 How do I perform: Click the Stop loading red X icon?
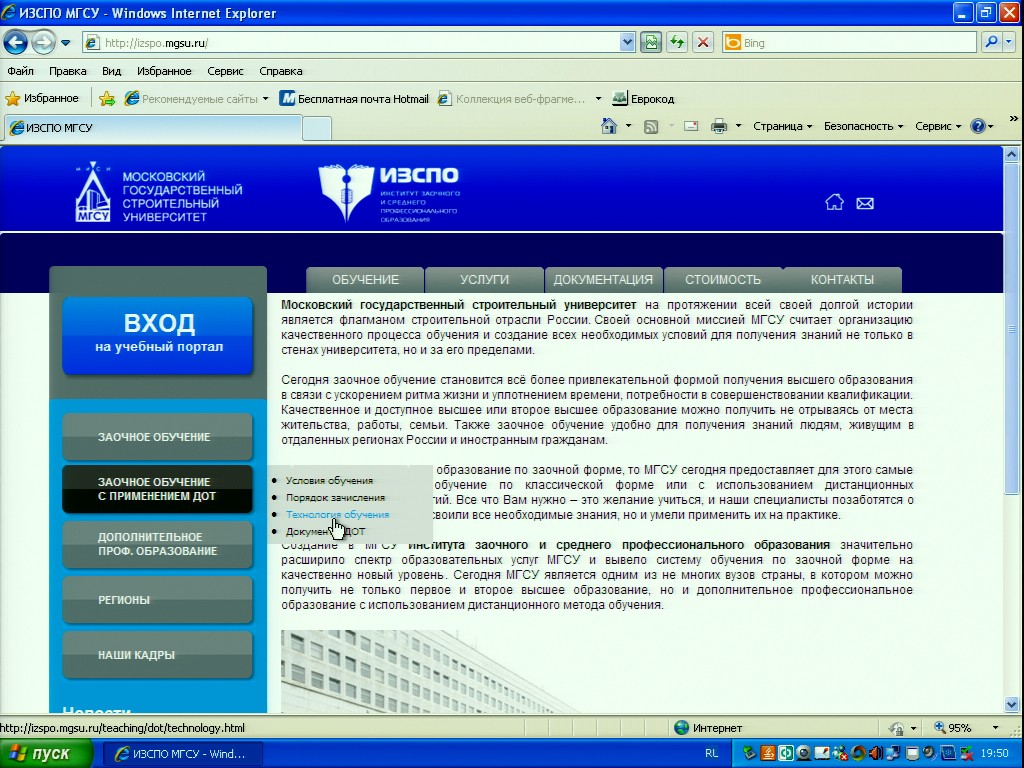tap(703, 43)
